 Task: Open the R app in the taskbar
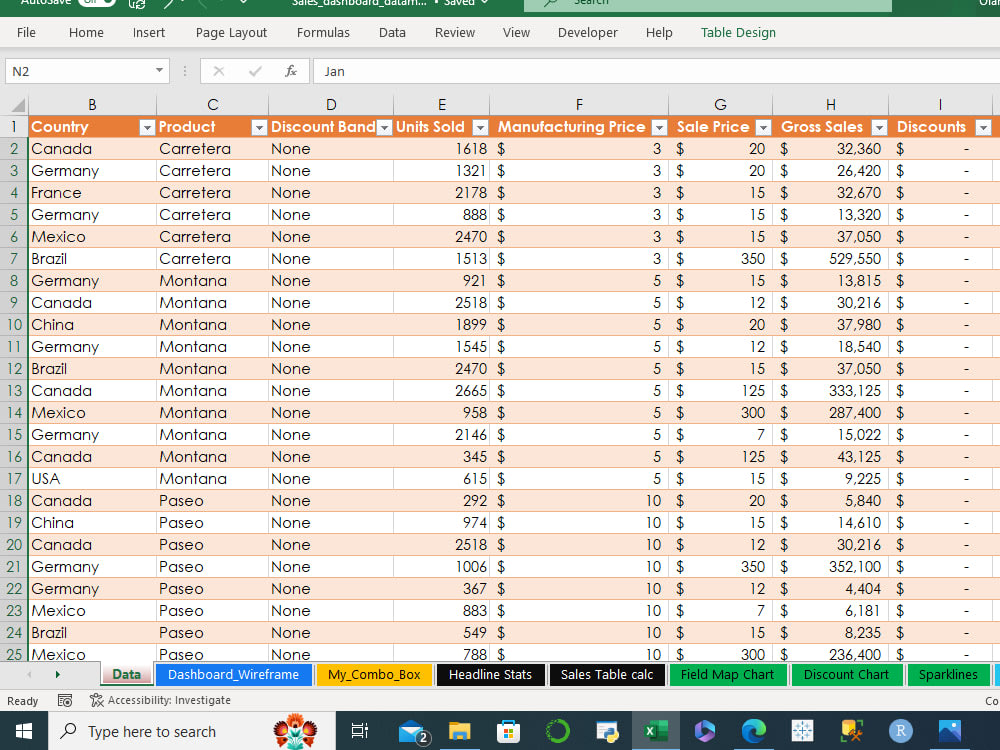point(901,731)
